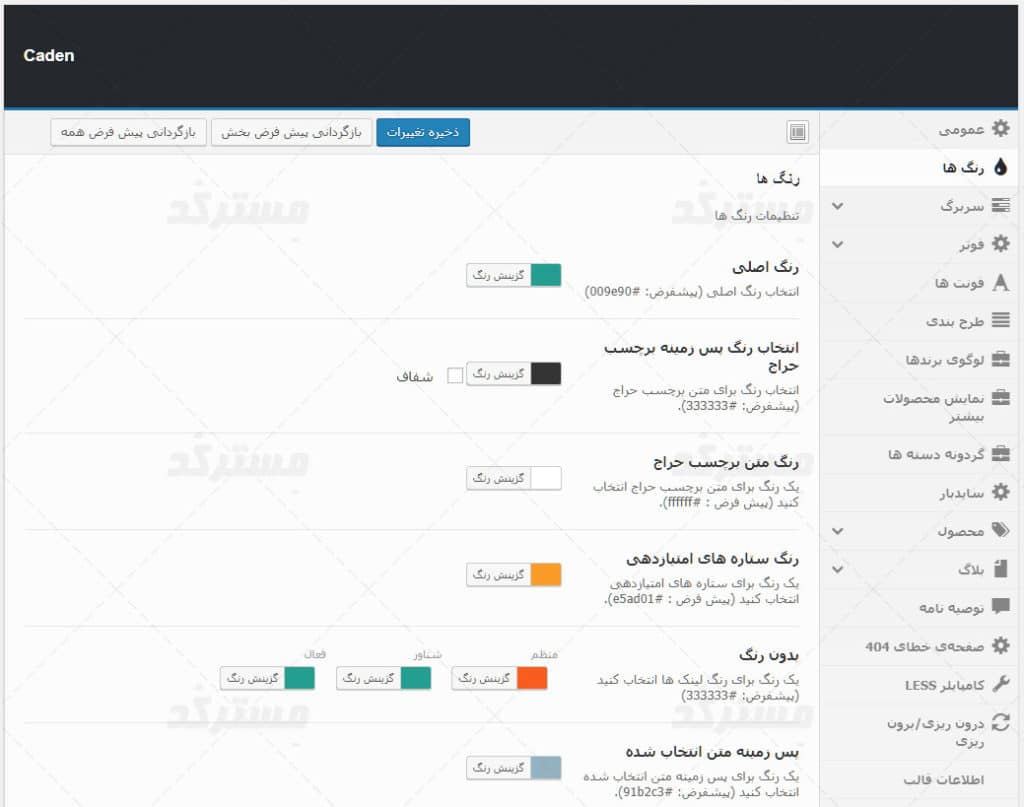Click the ذخیره تغییرات save button

pyautogui.click(x=423, y=133)
